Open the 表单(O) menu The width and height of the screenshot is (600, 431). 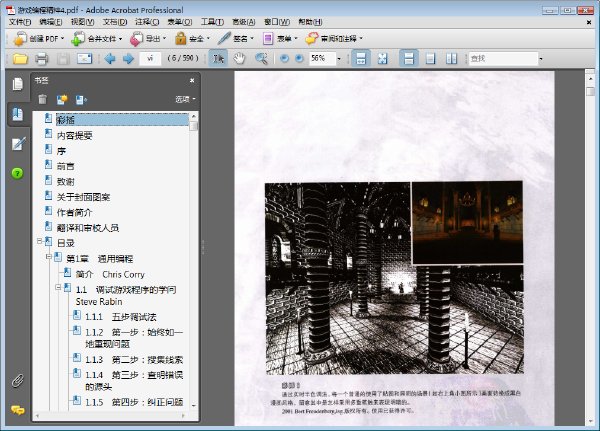point(180,22)
